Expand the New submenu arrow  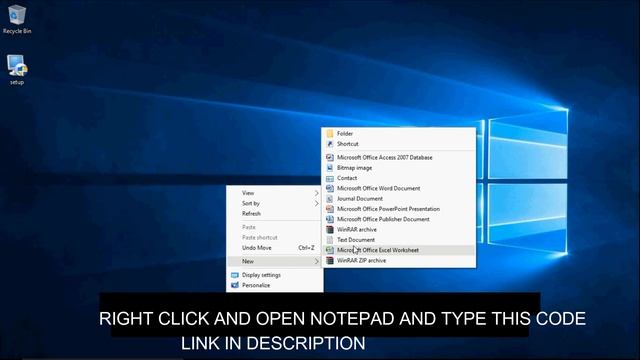click(316, 261)
